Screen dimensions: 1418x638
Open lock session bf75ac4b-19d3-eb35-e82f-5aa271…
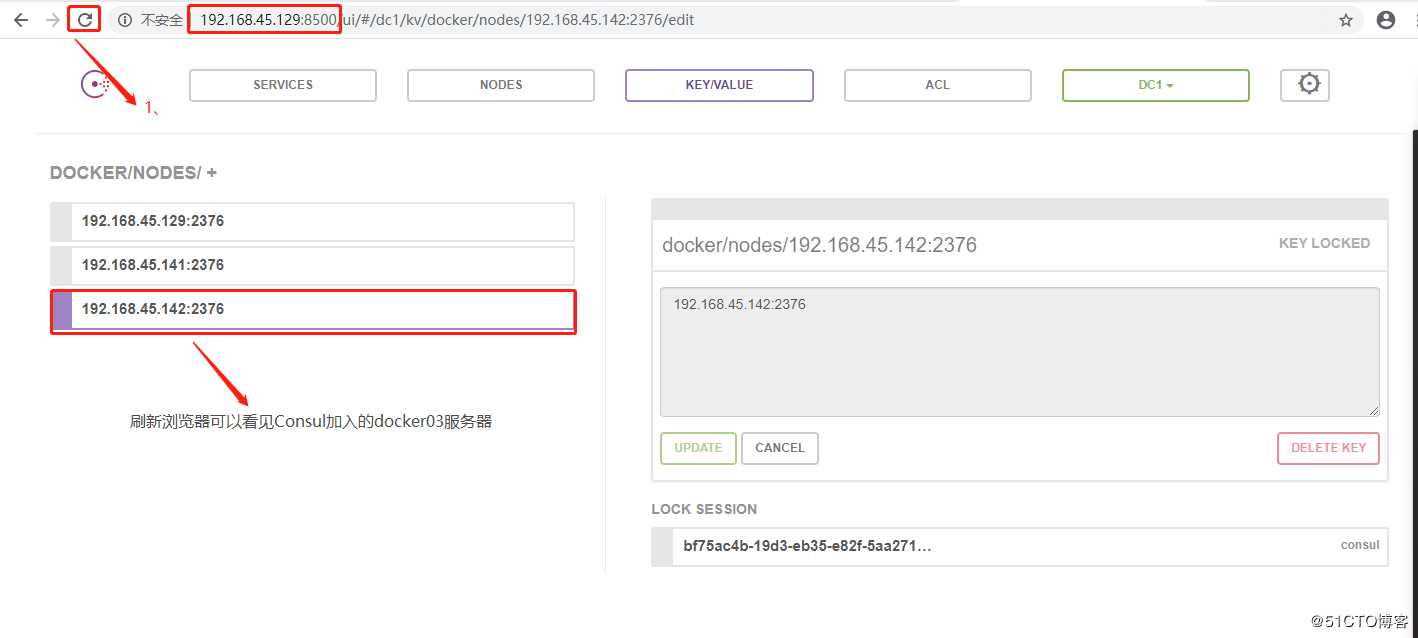(1019, 546)
